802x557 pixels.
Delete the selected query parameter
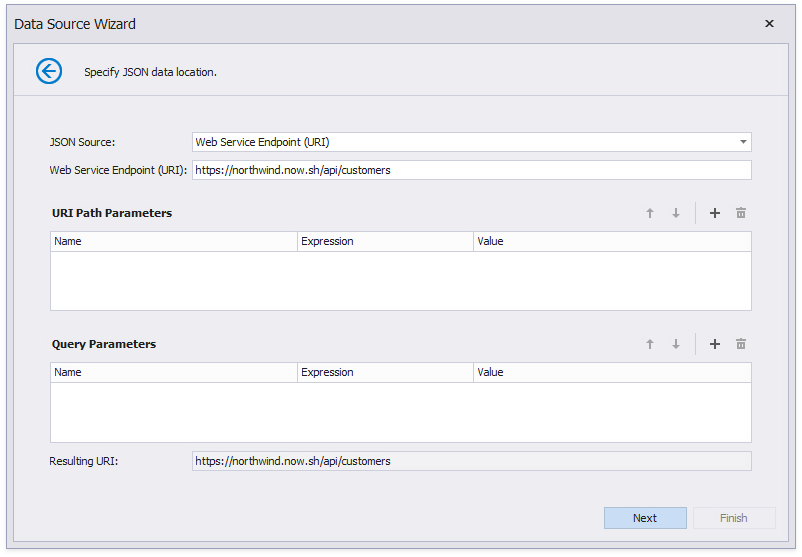(741, 344)
